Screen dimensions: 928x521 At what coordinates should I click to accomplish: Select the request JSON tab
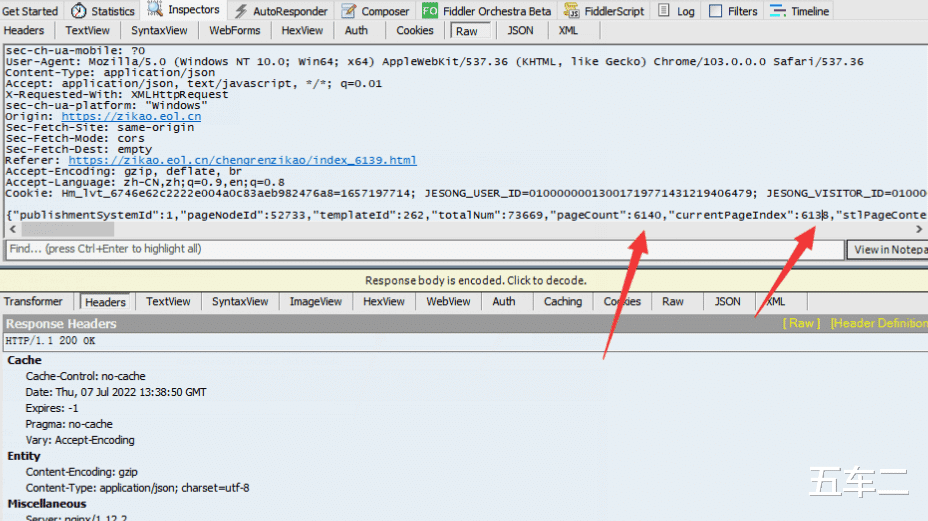pos(520,30)
